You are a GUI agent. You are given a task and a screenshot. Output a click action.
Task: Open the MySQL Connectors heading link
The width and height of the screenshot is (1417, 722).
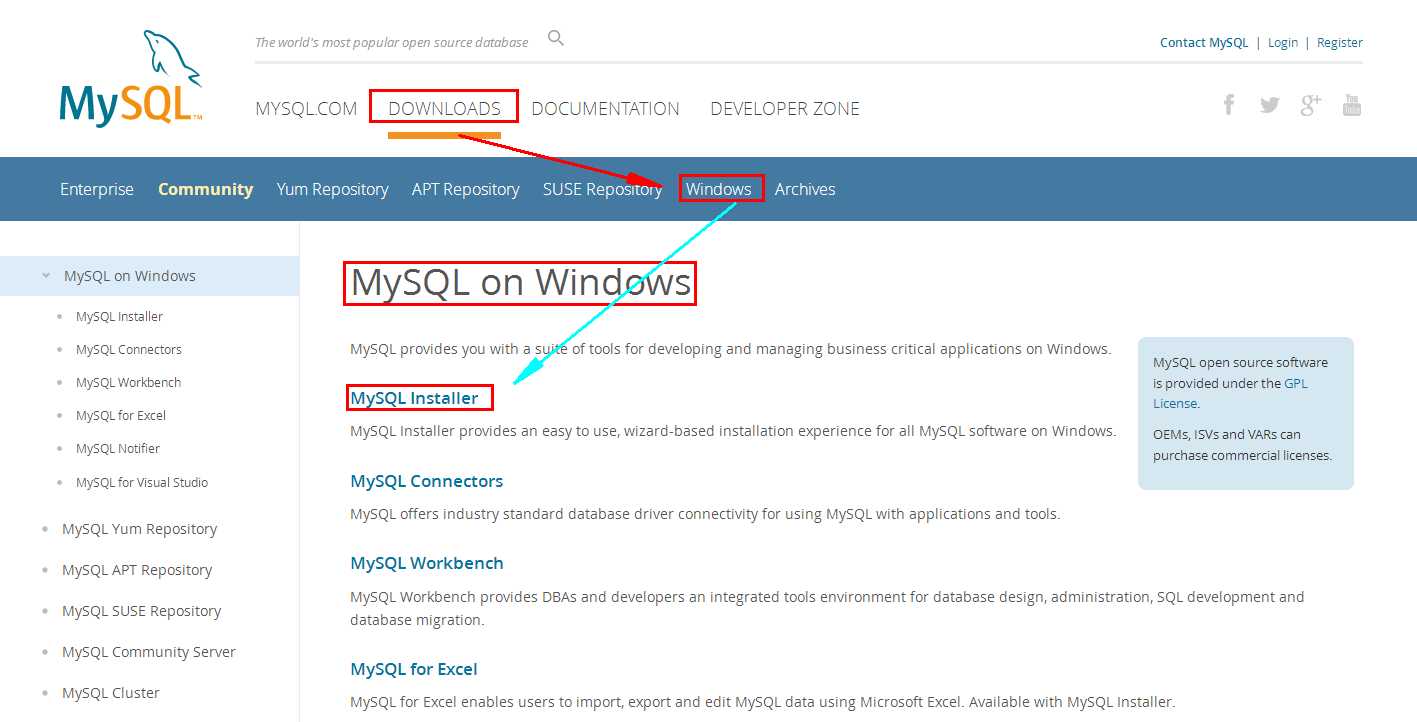(427, 481)
